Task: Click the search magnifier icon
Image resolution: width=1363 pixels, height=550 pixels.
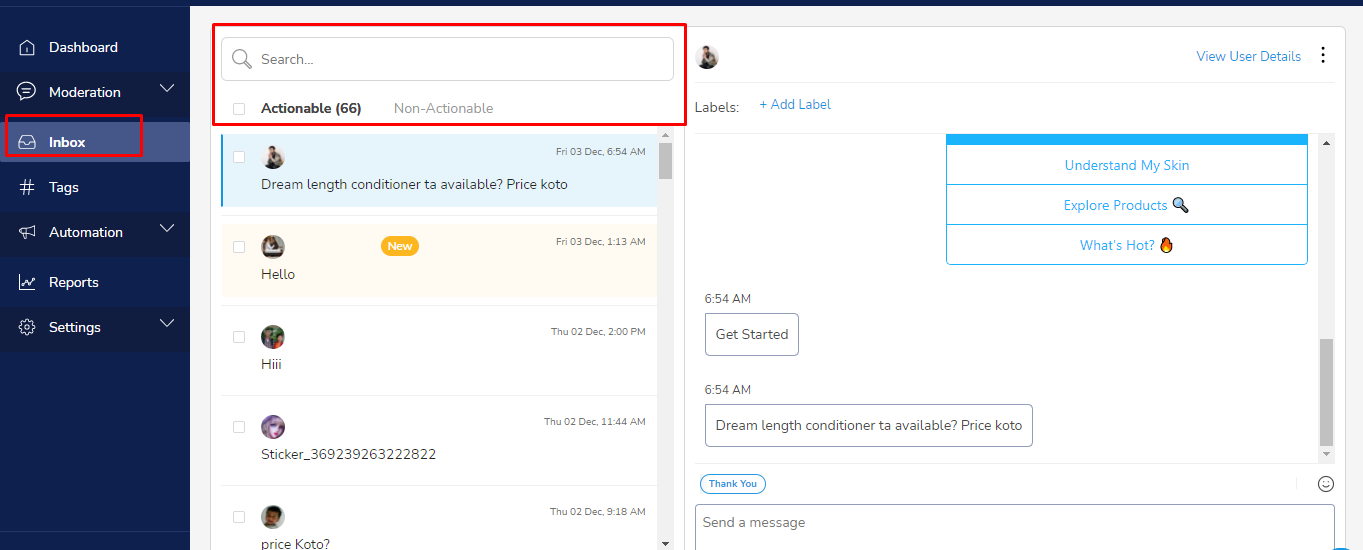Action: pyautogui.click(x=241, y=59)
